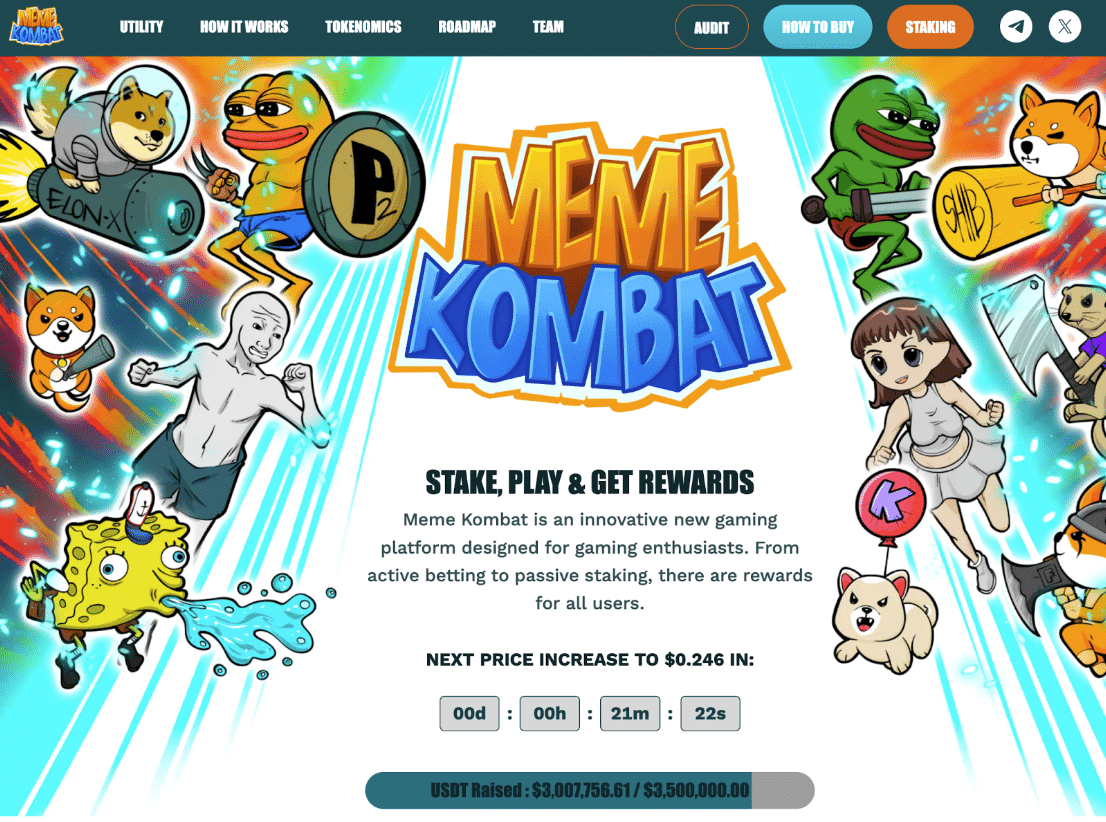Click the How To Buy button
This screenshot has height=822, width=1106.
(818, 28)
